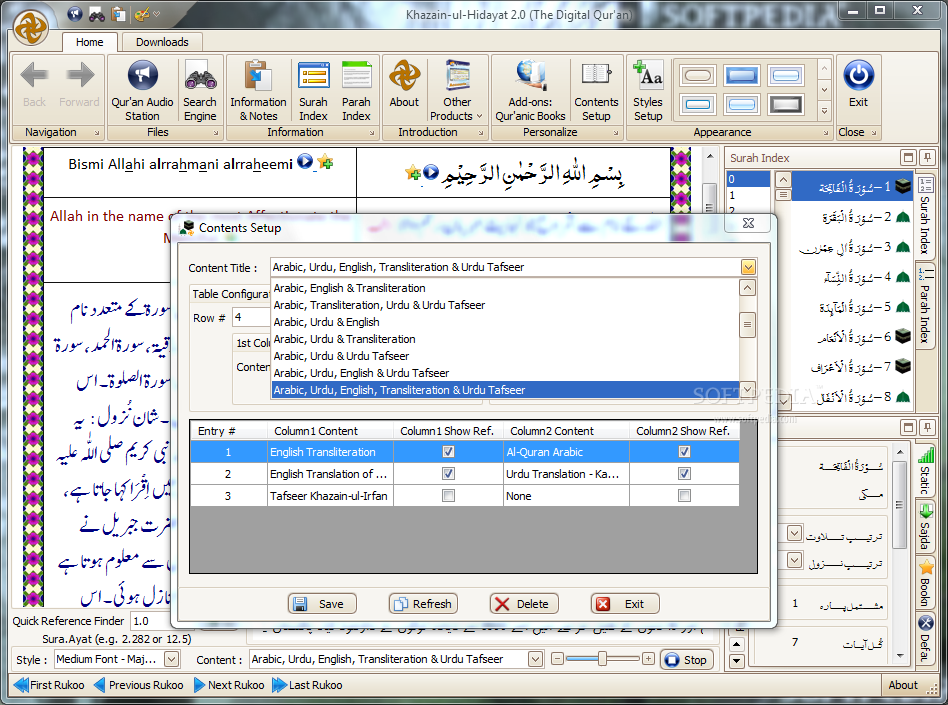This screenshot has height=705, width=948.
Task: Enable Column2 Show Ref. for entry 3
Action: point(684,496)
